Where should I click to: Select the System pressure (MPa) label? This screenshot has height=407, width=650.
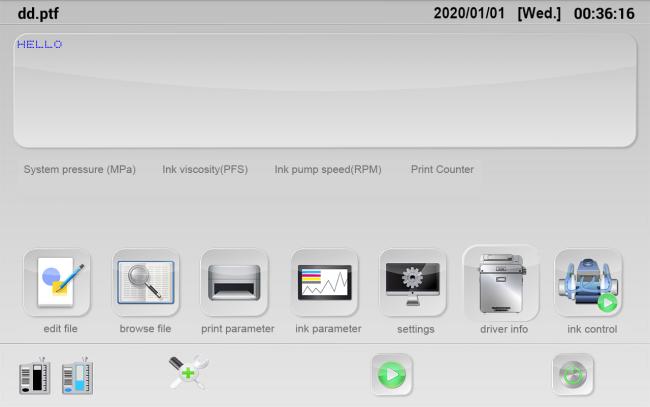pos(79,169)
